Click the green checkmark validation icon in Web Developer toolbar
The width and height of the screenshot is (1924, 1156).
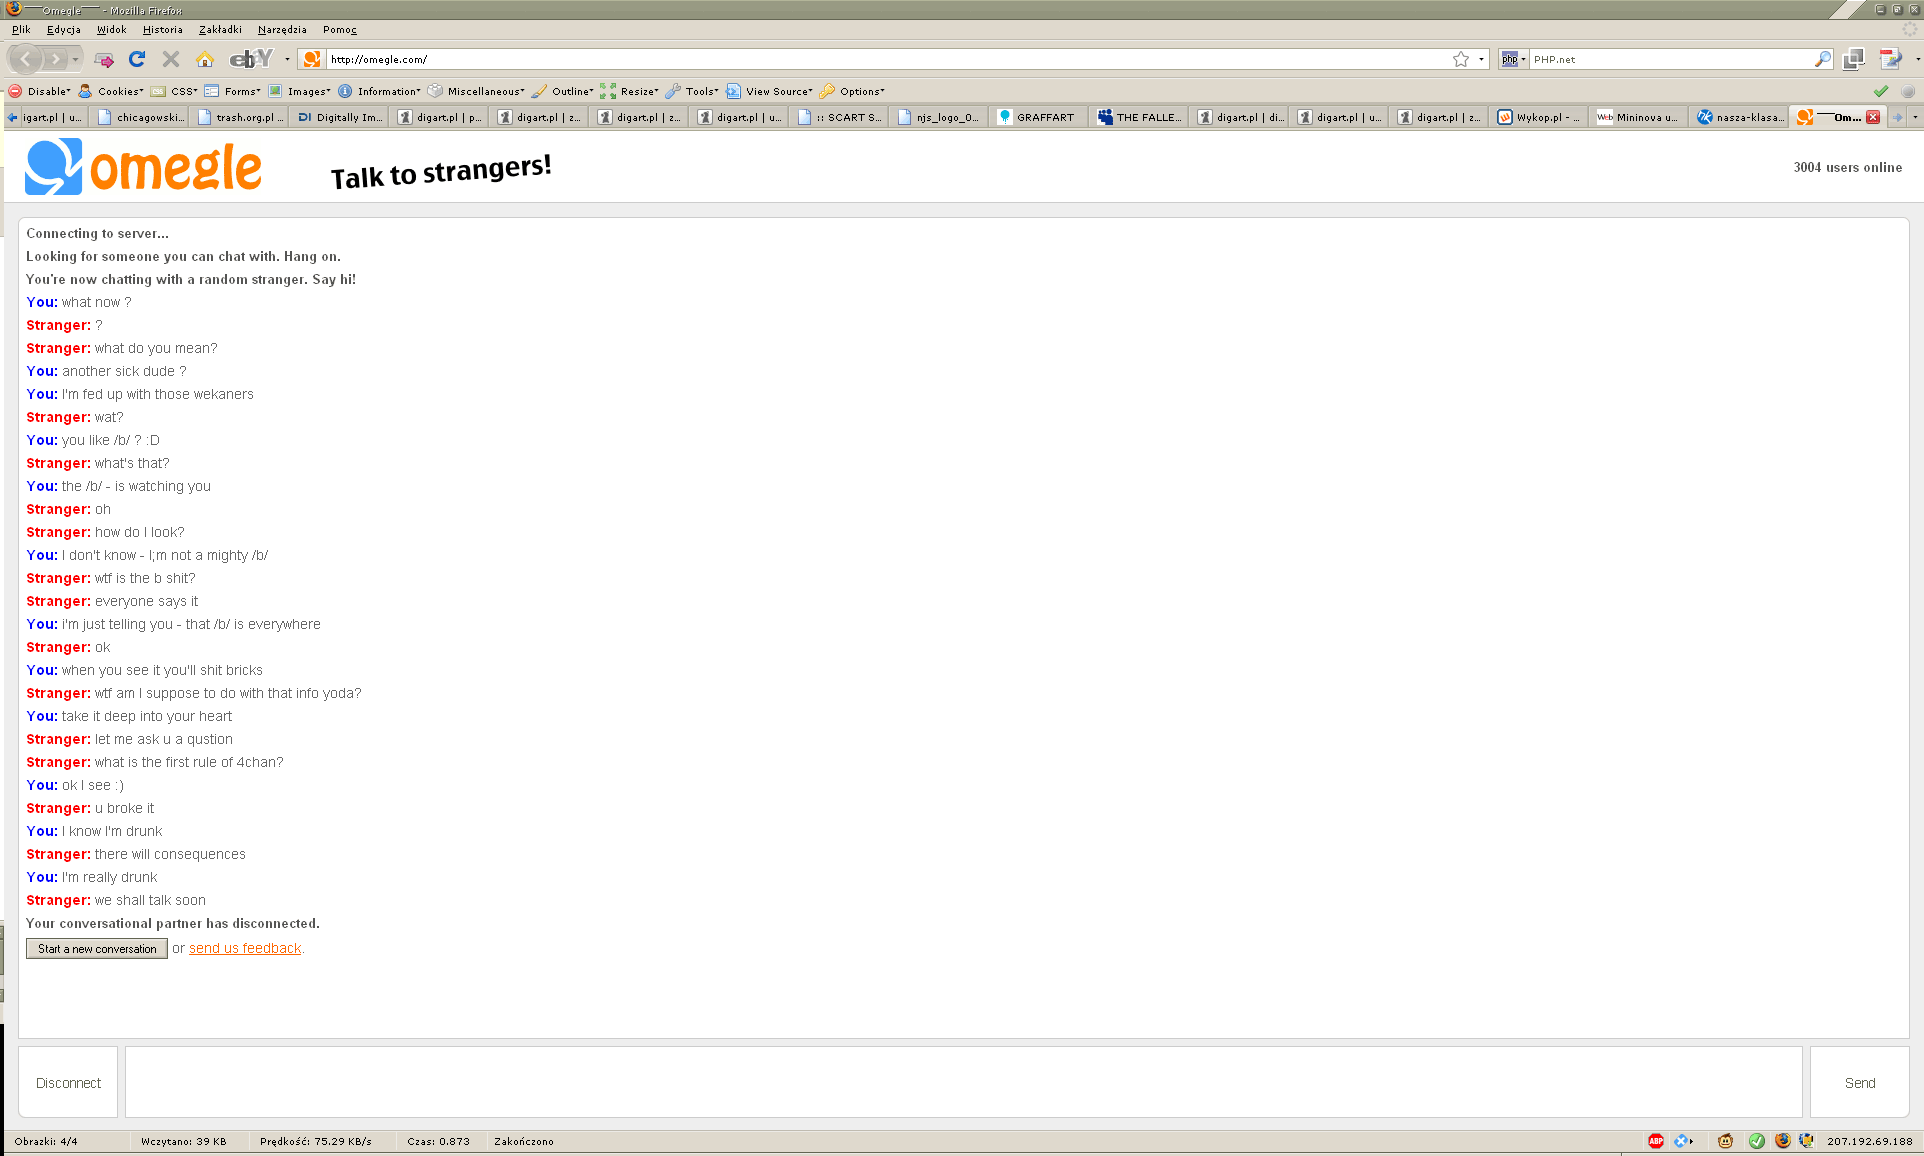pos(1881,91)
